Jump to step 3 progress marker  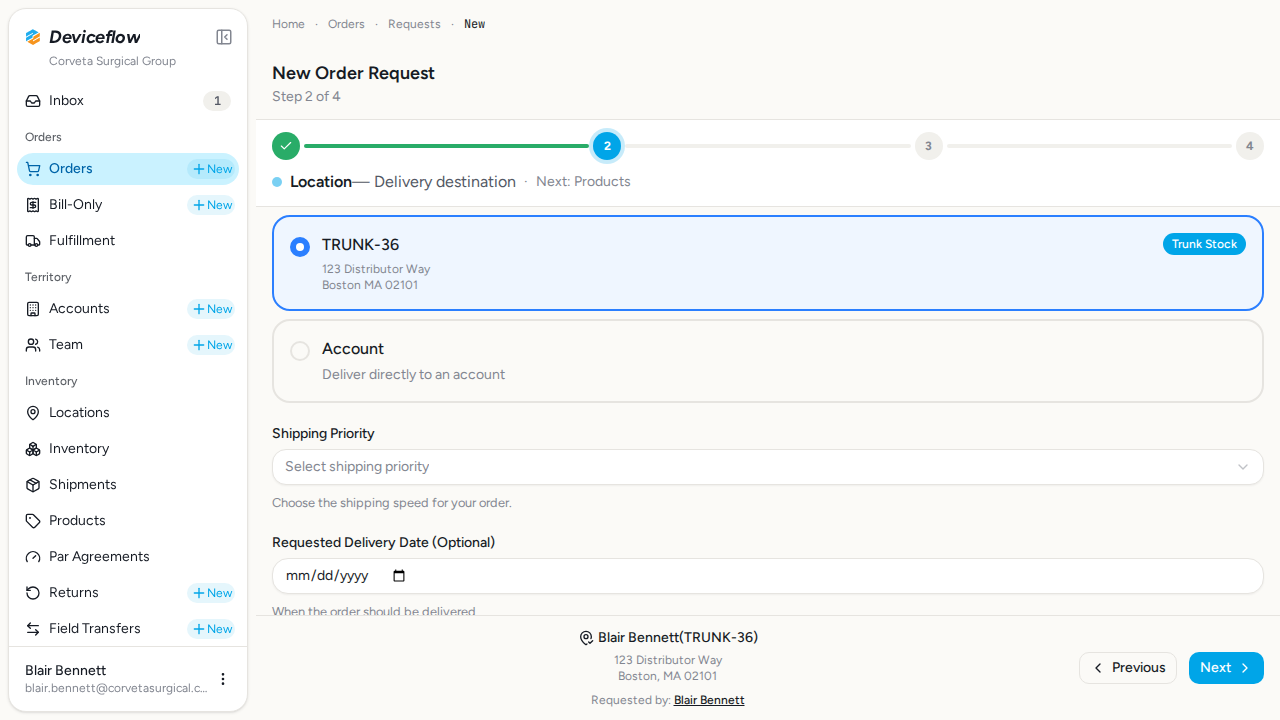(928, 146)
